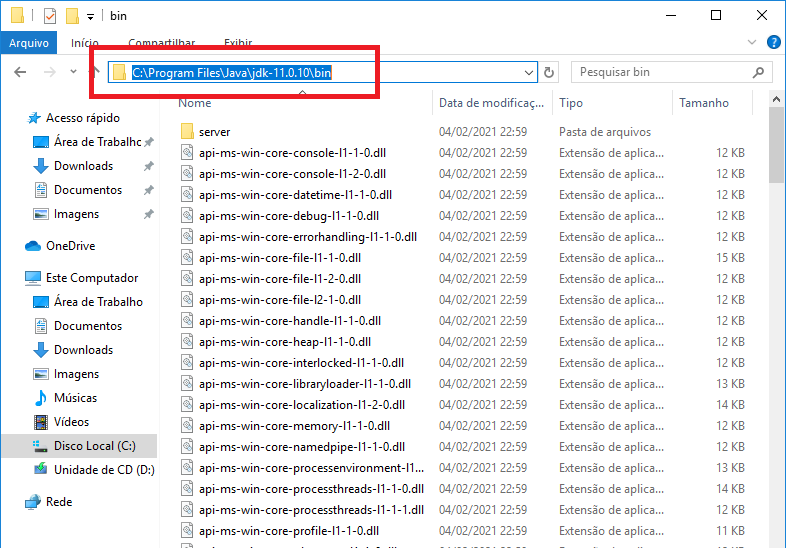Select file api-ms-win-core-interlocked-l1-1-0.dll
786x548 pixels.
301,363
